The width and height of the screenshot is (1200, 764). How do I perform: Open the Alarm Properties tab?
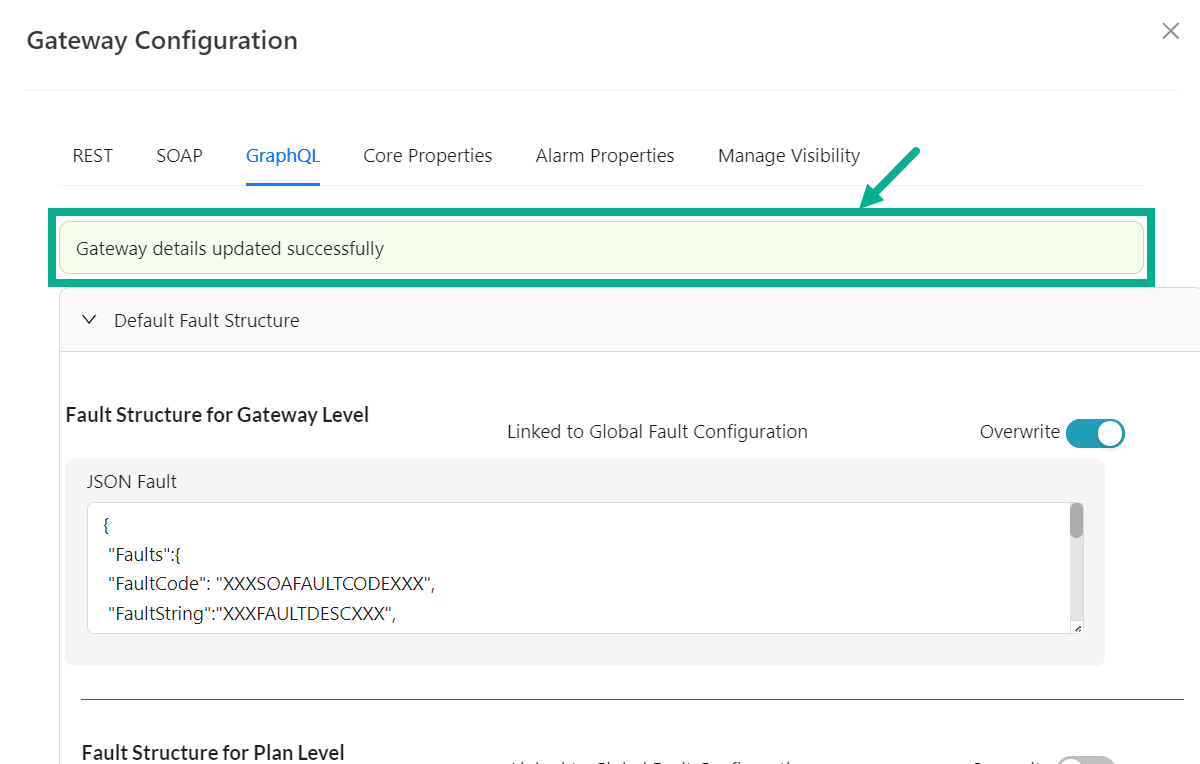pos(604,156)
